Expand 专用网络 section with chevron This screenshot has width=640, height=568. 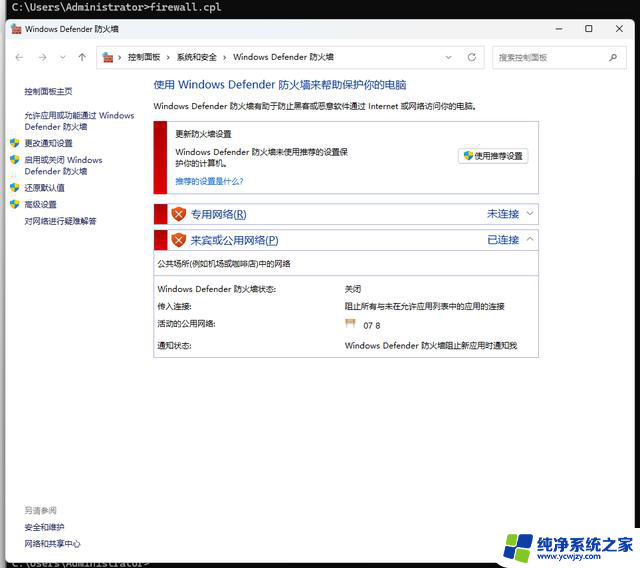coord(530,213)
